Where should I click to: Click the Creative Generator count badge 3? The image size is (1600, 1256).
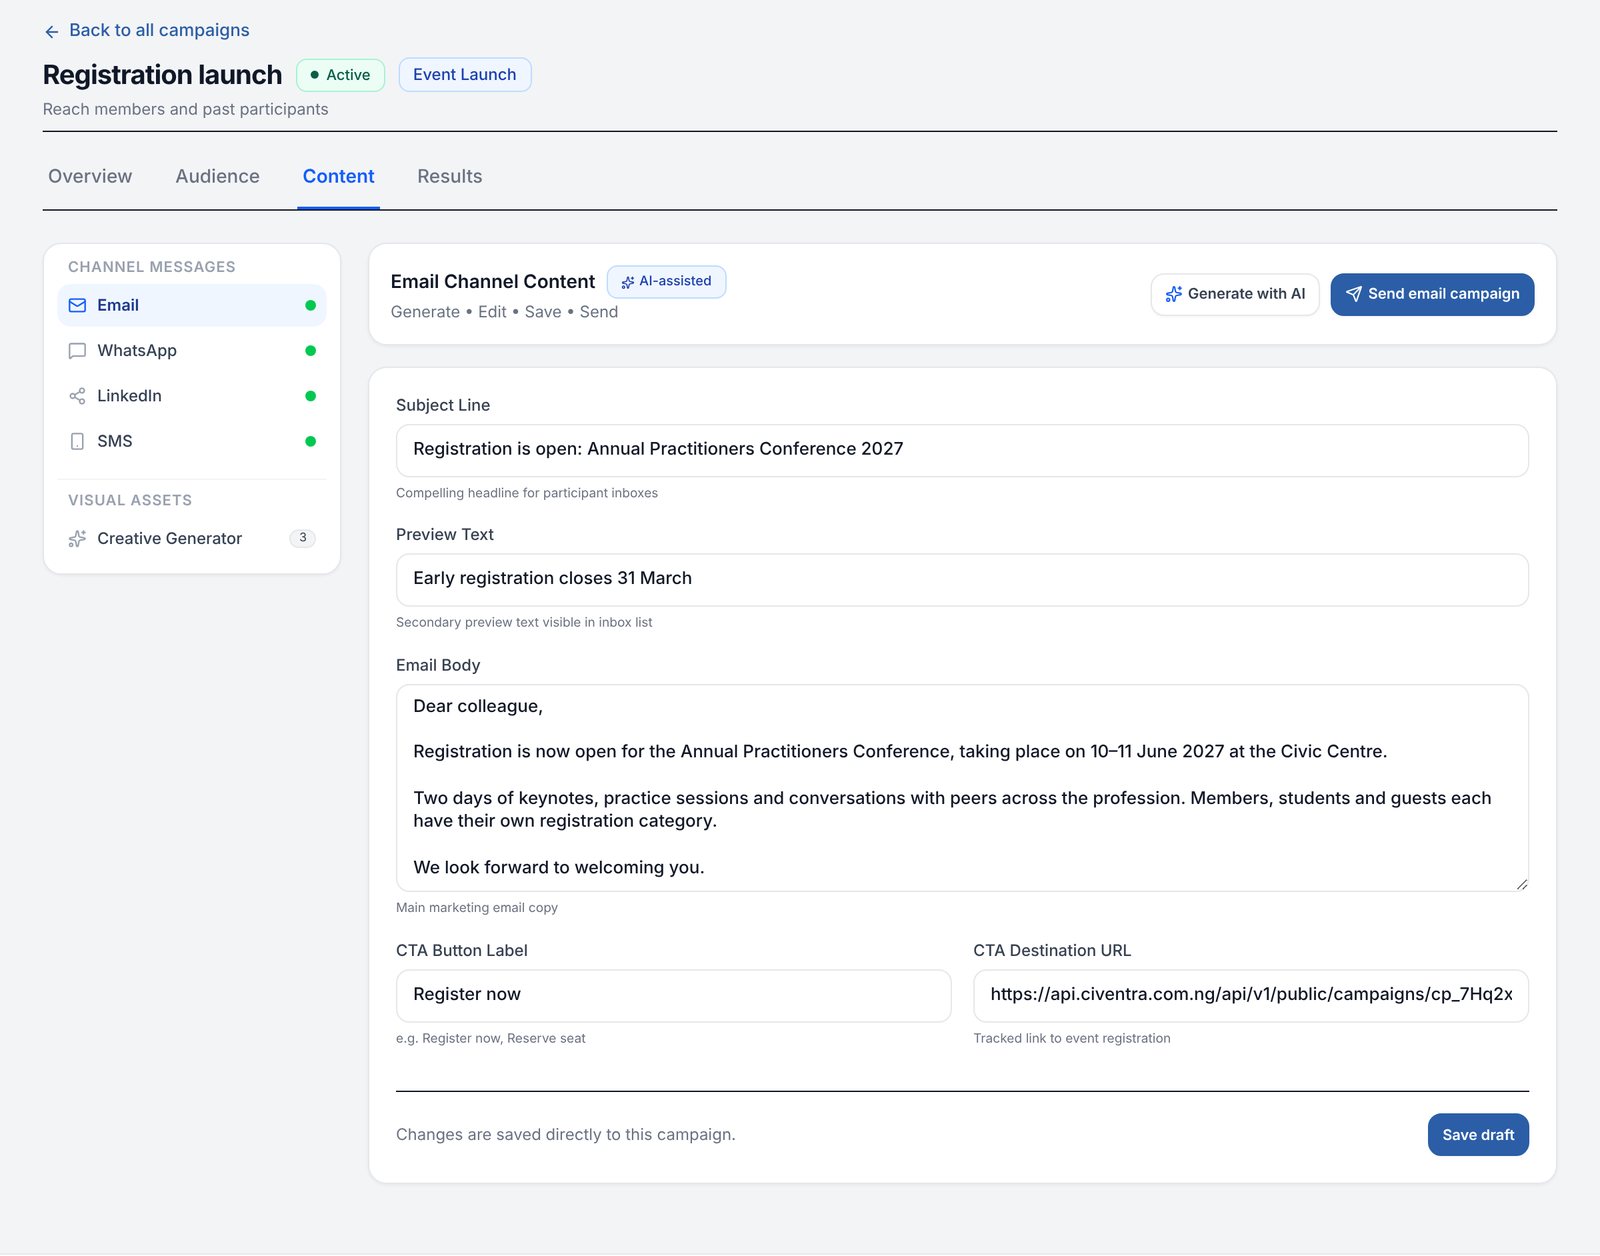[303, 538]
